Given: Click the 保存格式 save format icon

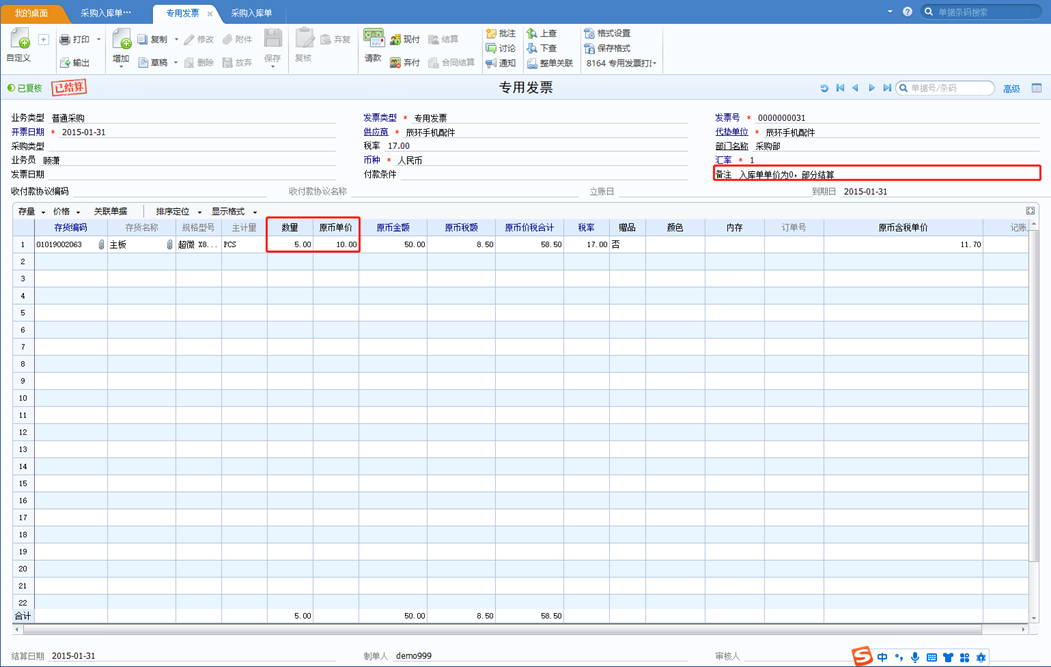Looking at the screenshot, I should (x=589, y=48).
